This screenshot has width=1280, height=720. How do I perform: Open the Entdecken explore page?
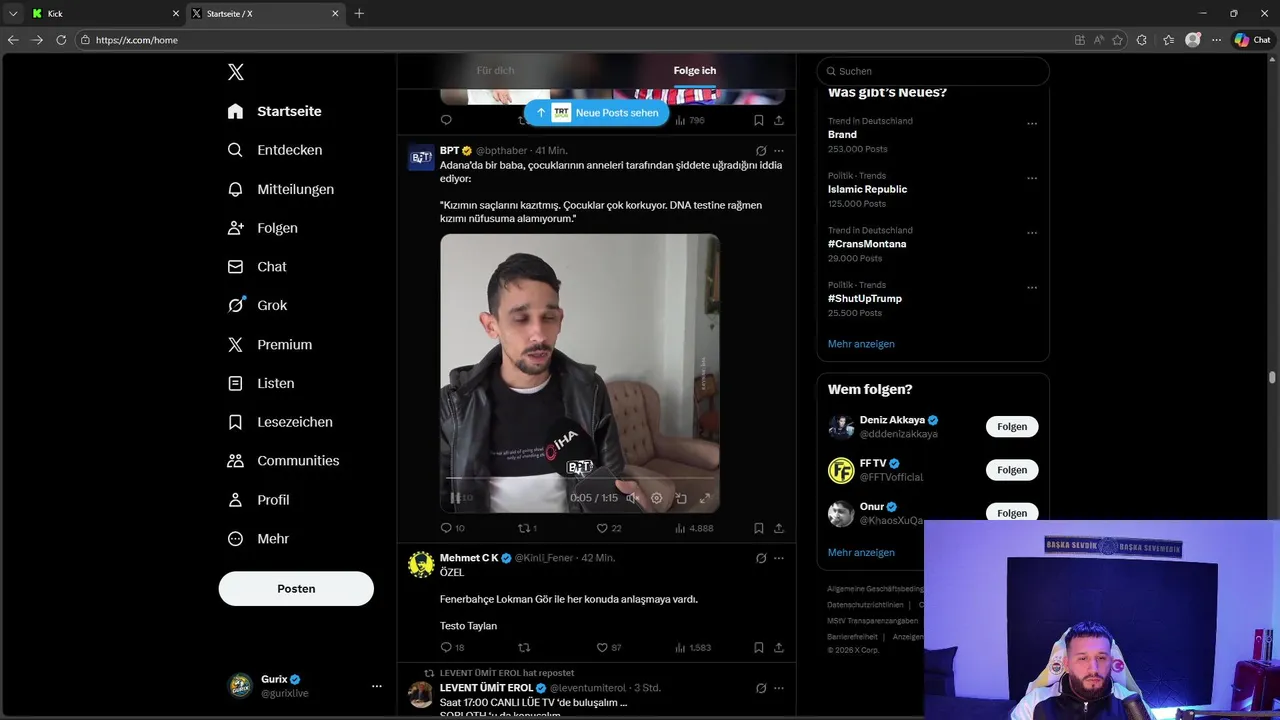(275, 150)
